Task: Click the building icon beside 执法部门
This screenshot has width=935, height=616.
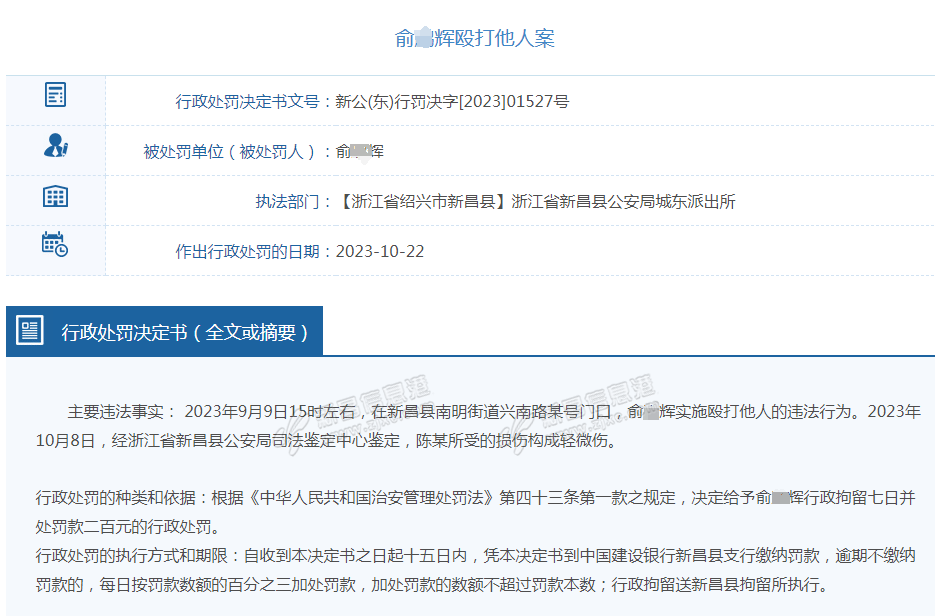Action: point(55,196)
